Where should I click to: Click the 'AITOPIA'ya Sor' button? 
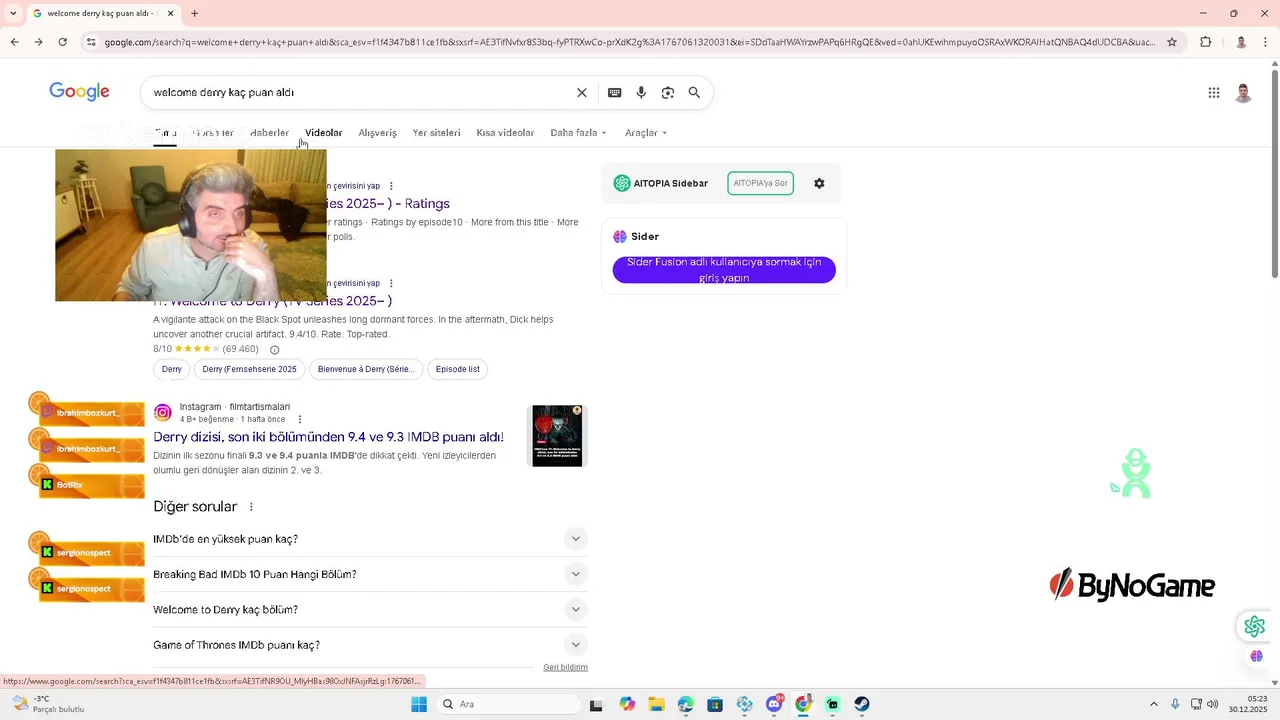[x=760, y=183]
